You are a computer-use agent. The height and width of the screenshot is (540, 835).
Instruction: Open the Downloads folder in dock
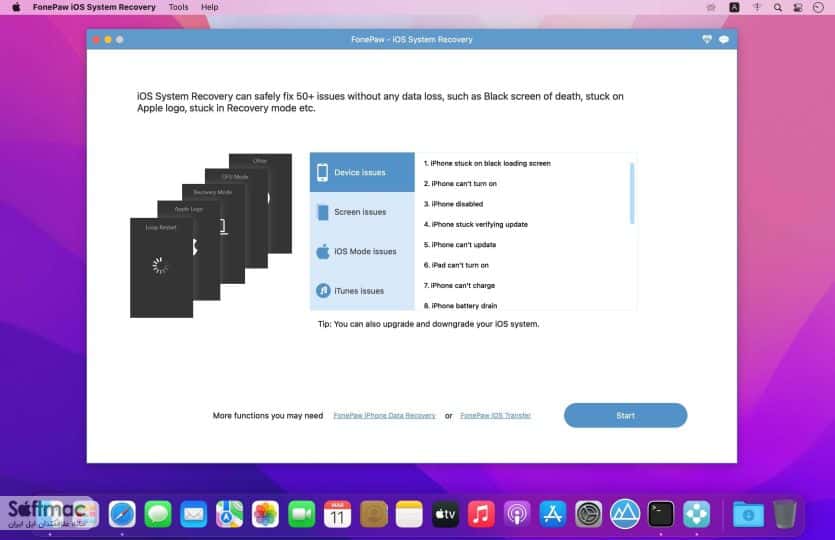click(x=748, y=514)
